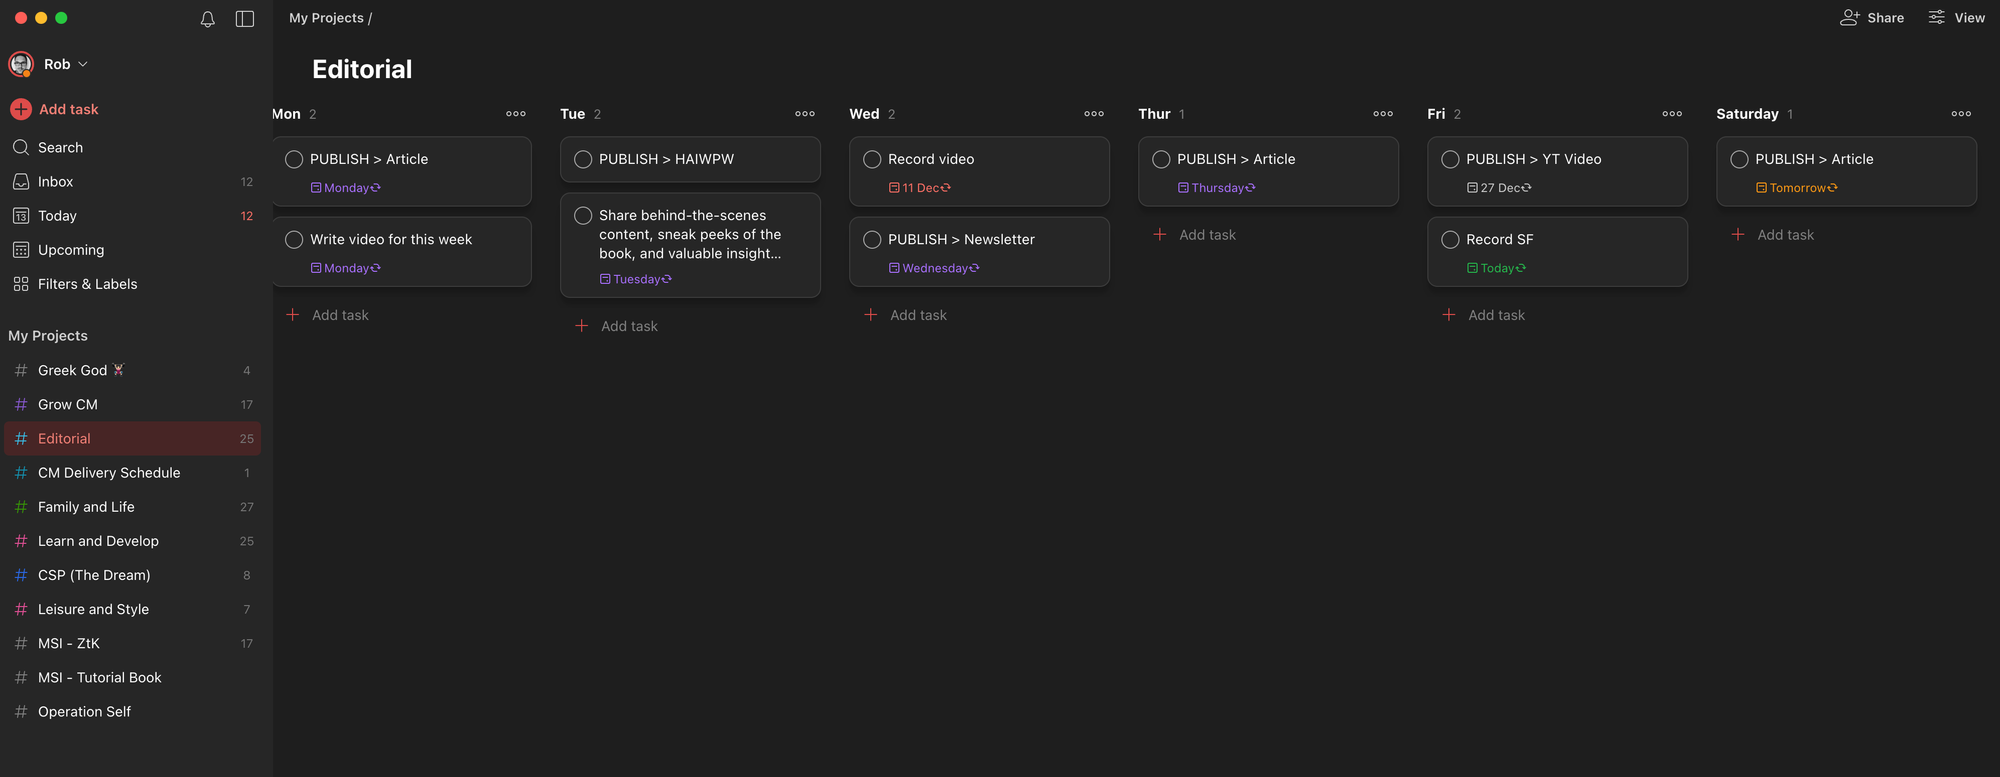Open Mon column more options menu
This screenshot has height=777, width=2000.
pos(516,114)
